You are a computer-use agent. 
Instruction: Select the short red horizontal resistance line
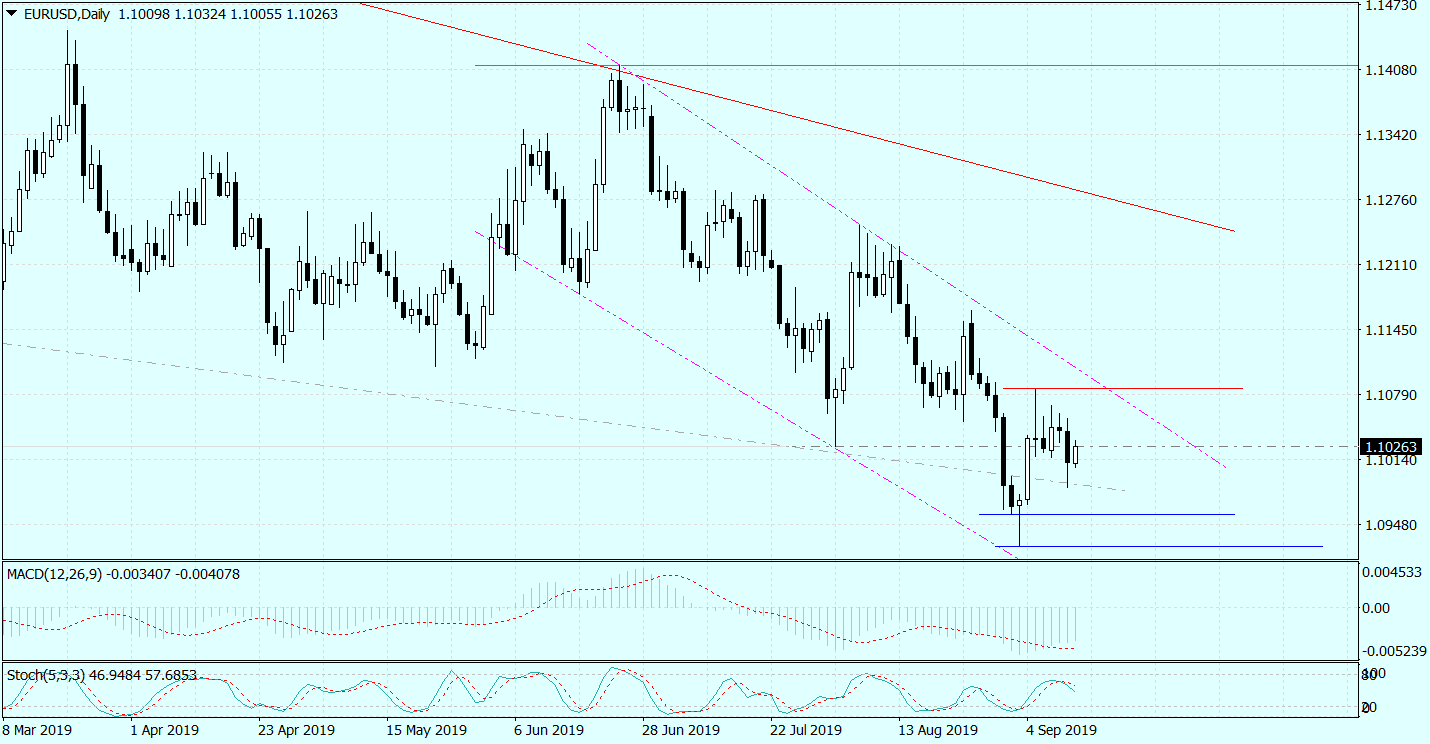[x=1123, y=388]
